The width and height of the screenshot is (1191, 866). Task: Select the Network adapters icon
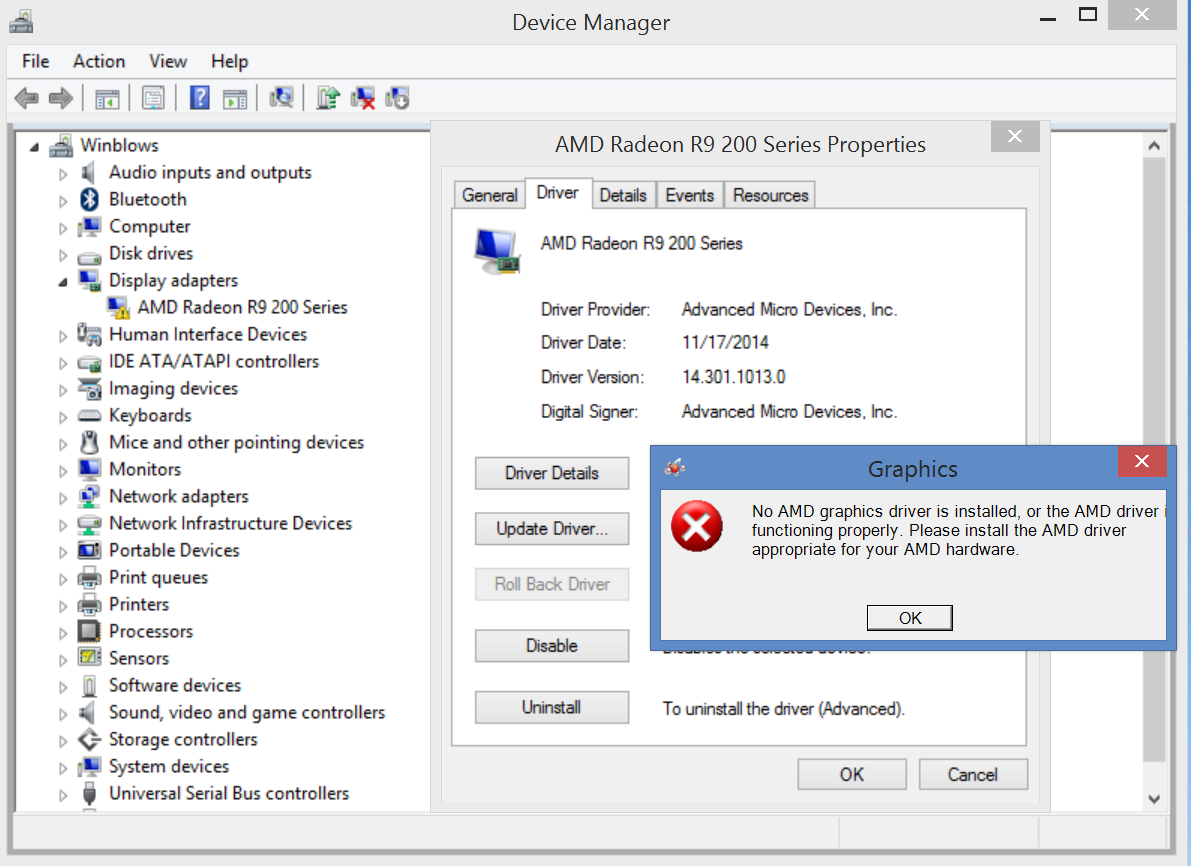point(89,496)
